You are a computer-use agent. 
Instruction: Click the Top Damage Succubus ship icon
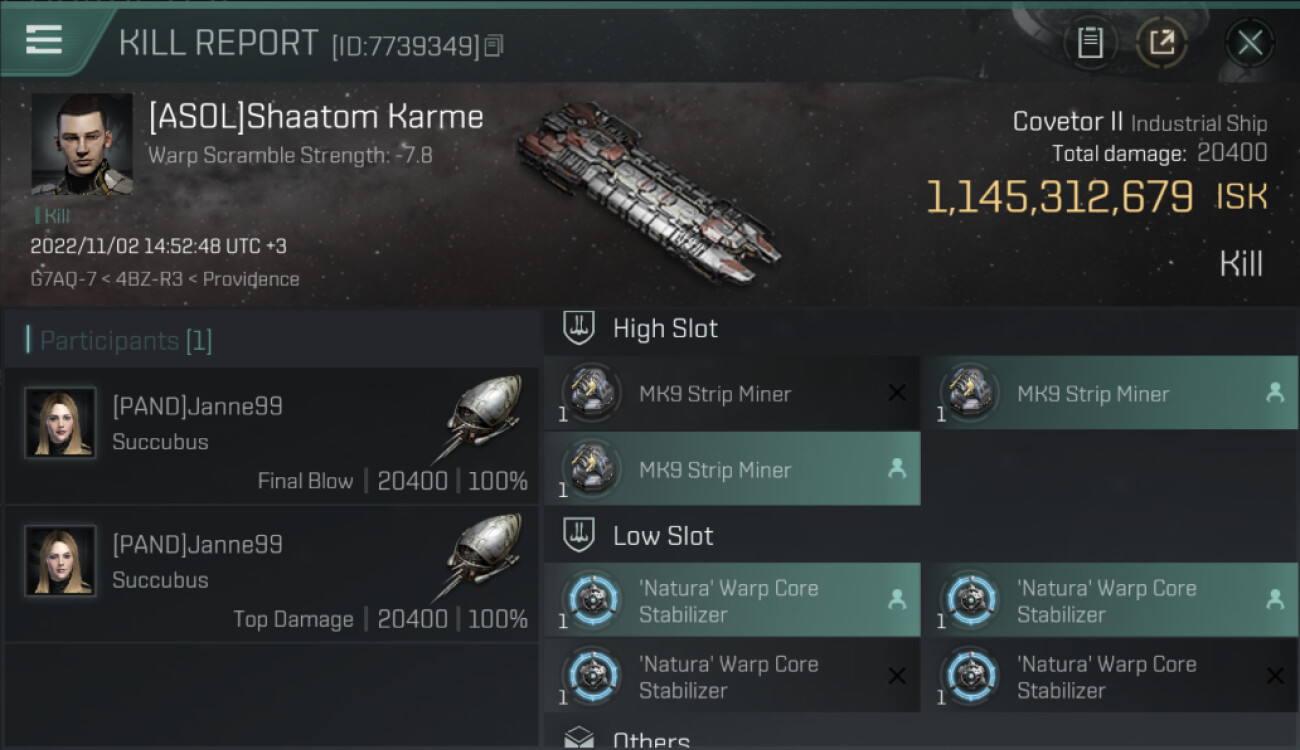click(x=483, y=556)
